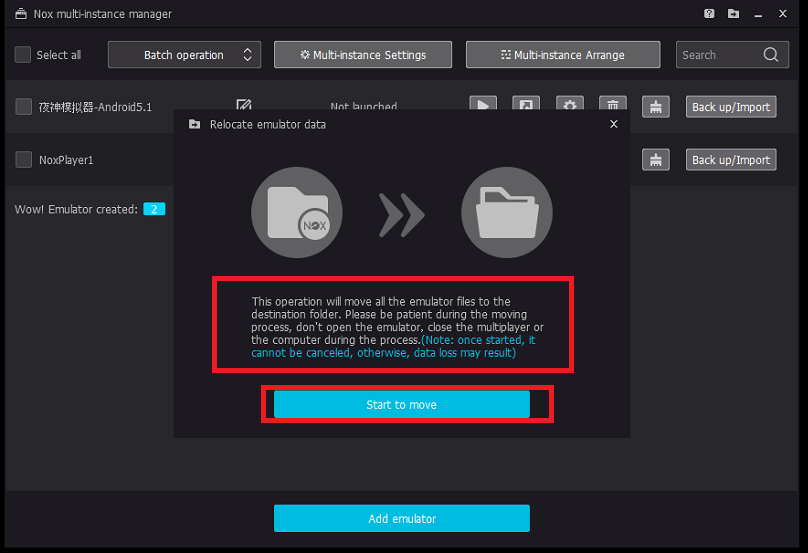
Task: Create desktop shortcut for Android5.1 emulator
Action: (x=526, y=104)
